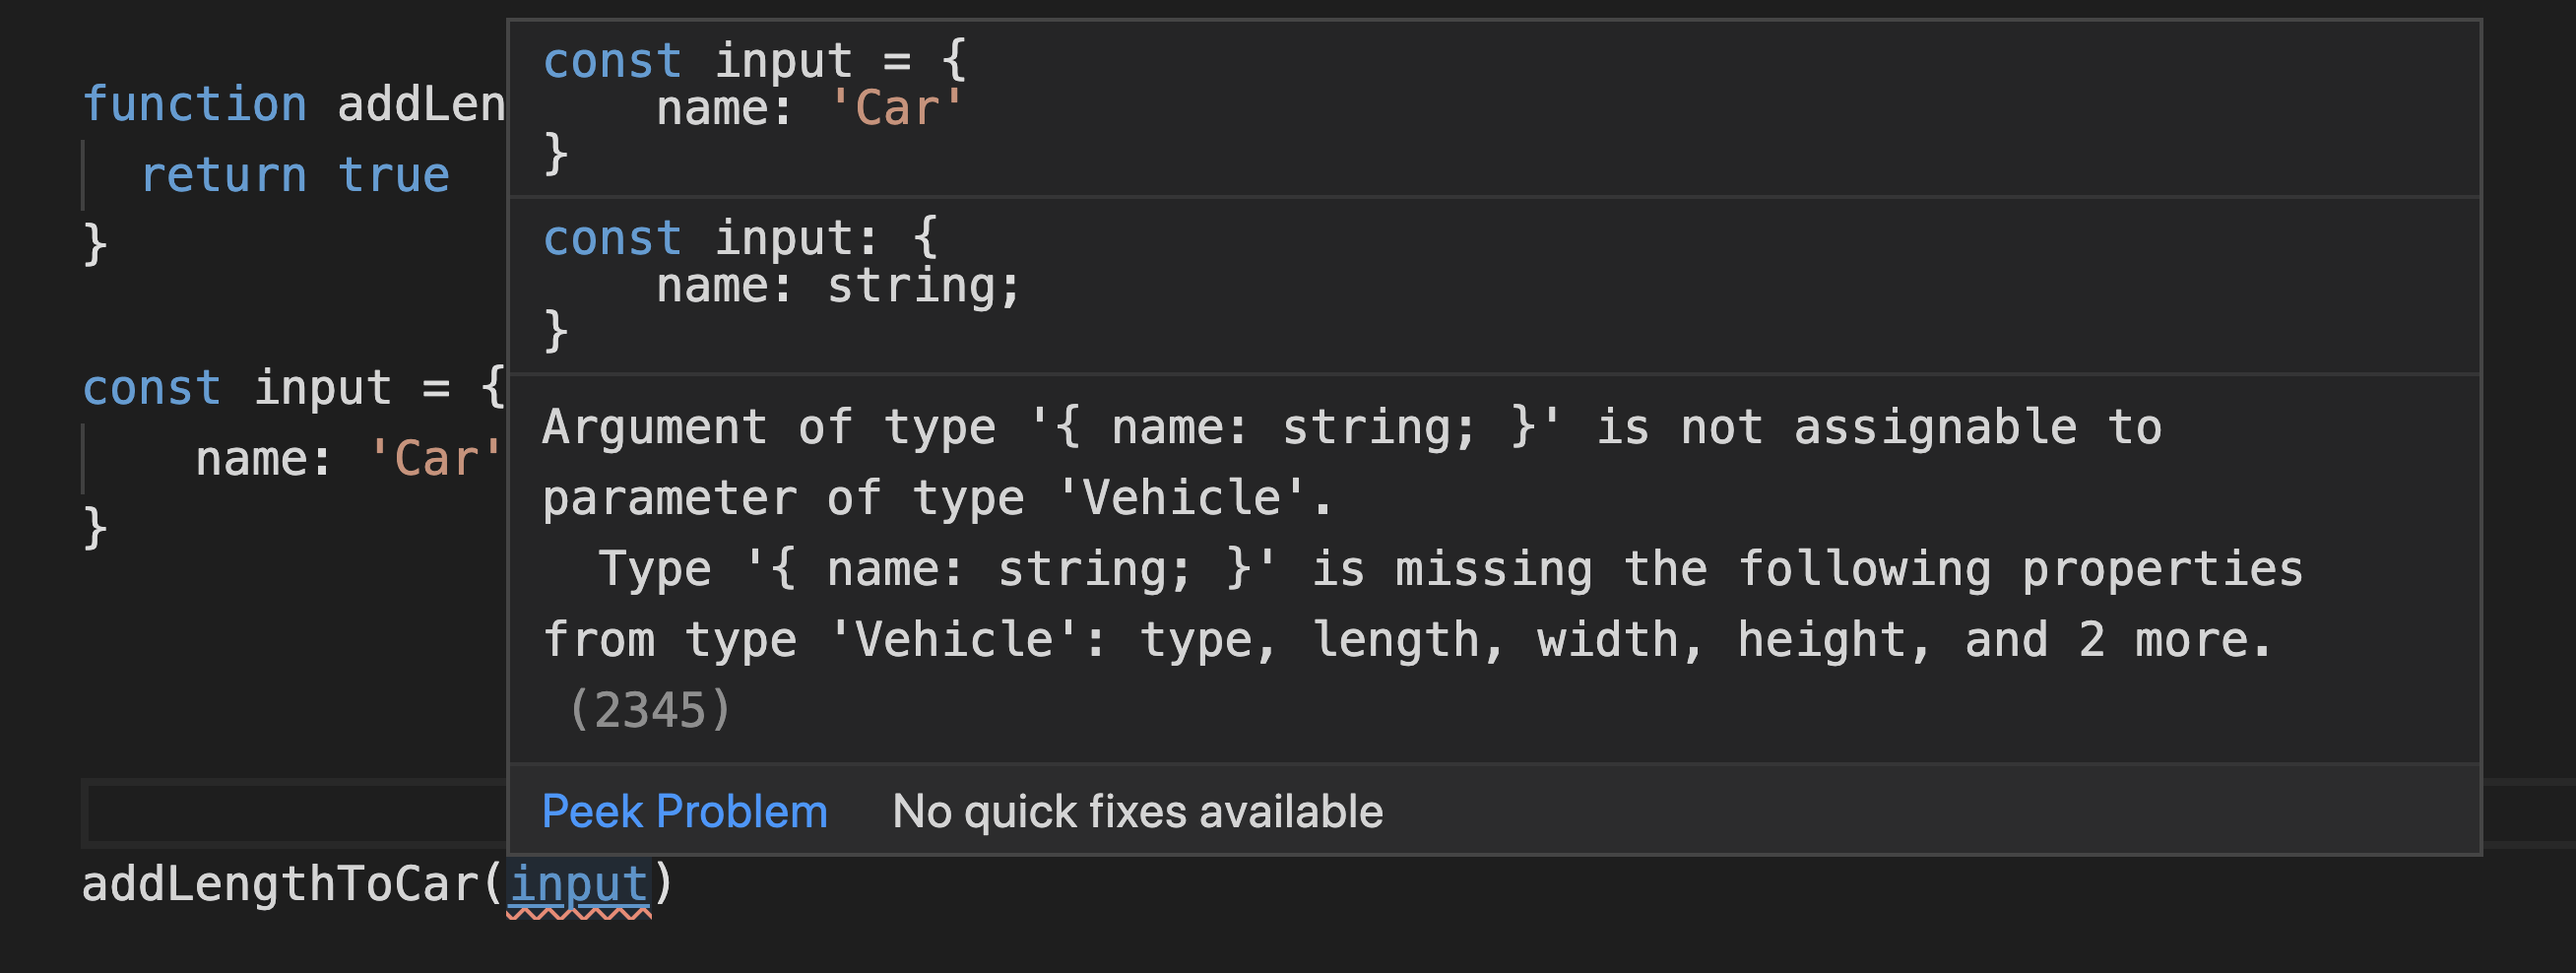Click the closing brace of the input object

pos(95,528)
